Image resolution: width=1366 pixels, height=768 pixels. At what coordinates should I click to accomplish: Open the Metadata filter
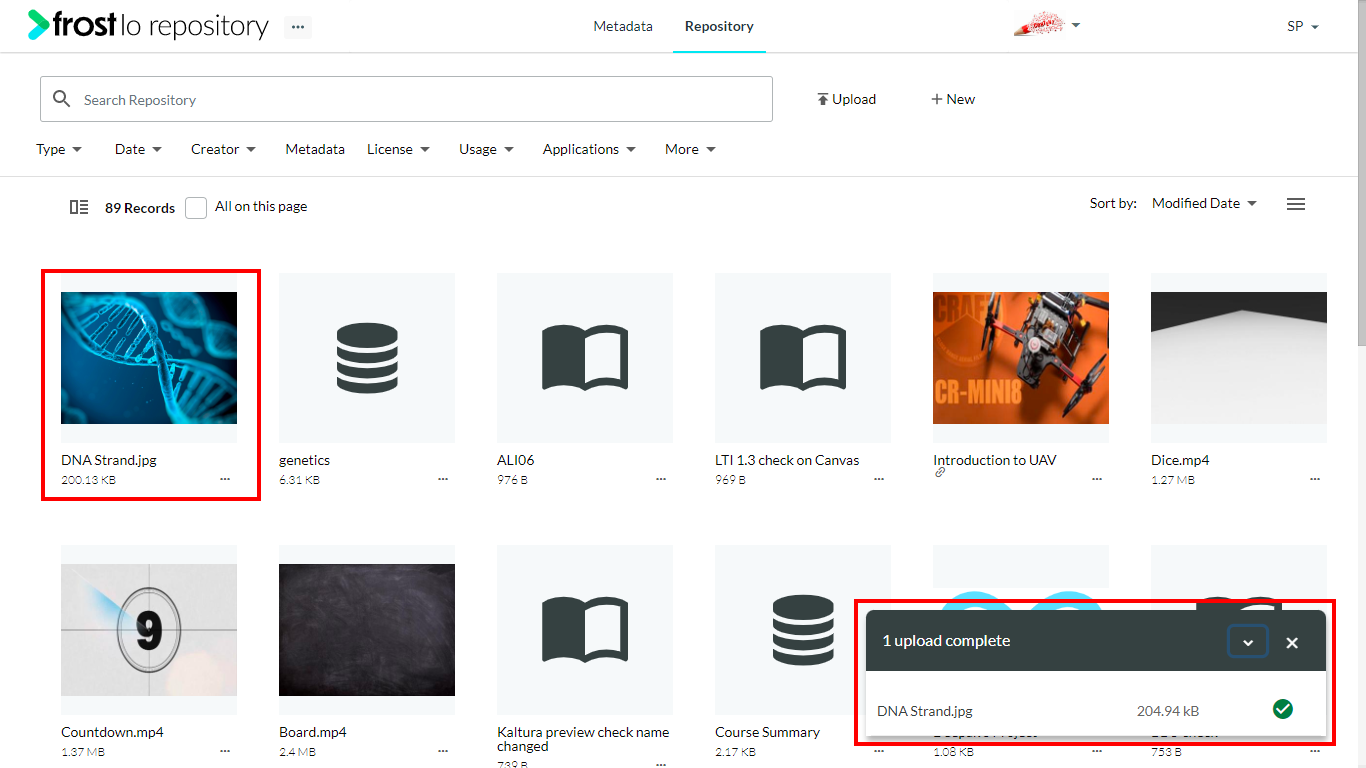315,149
